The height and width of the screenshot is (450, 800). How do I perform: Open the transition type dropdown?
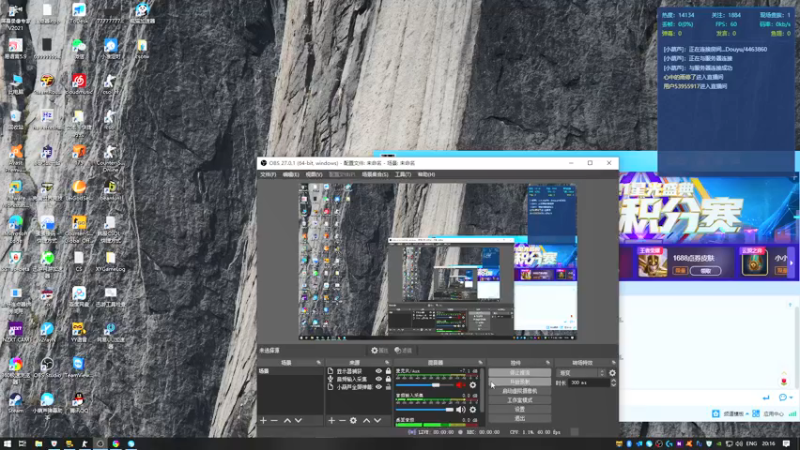(581, 373)
